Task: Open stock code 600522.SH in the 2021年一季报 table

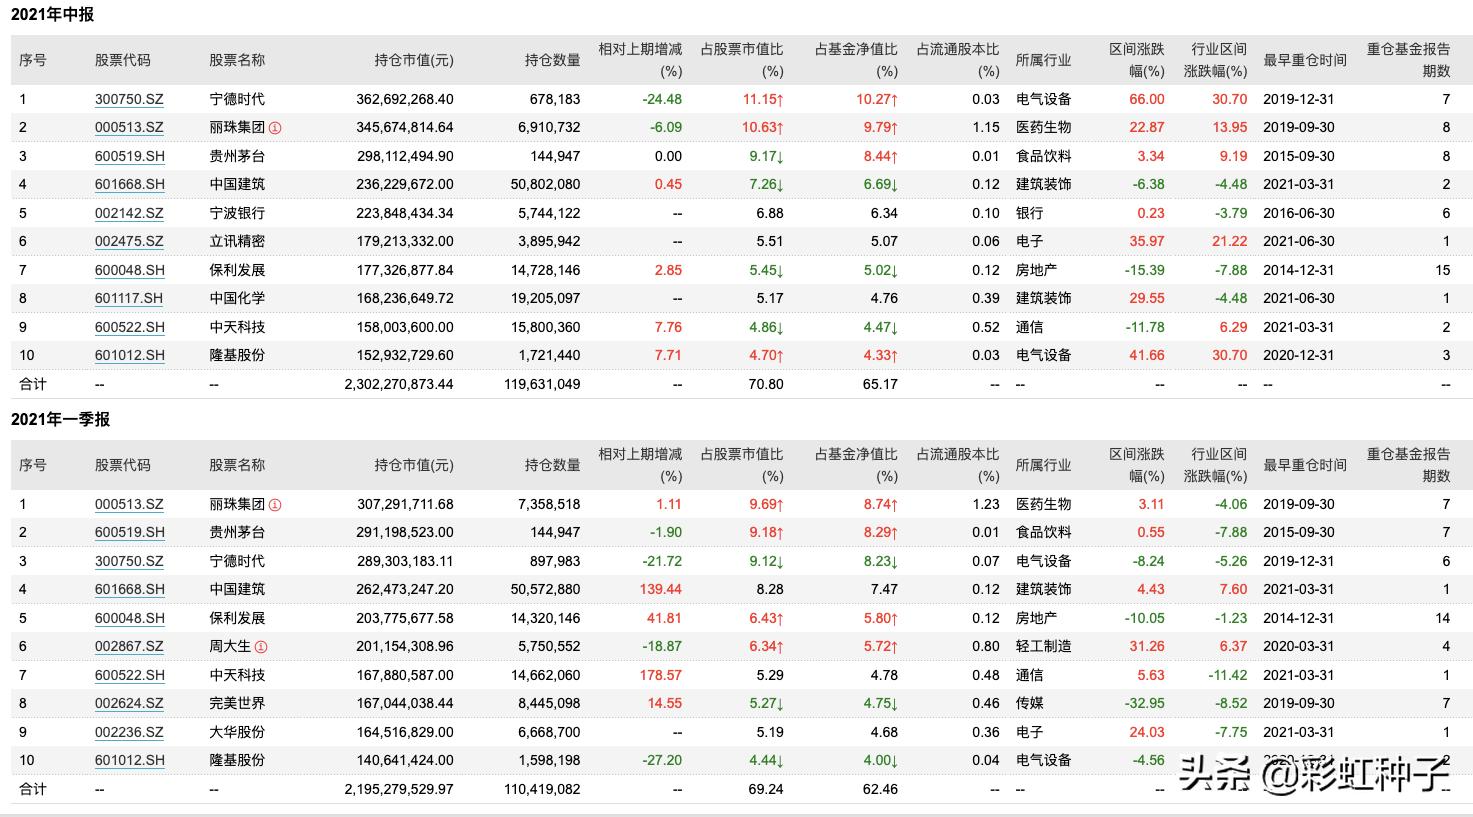Action: pyautogui.click(x=130, y=675)
